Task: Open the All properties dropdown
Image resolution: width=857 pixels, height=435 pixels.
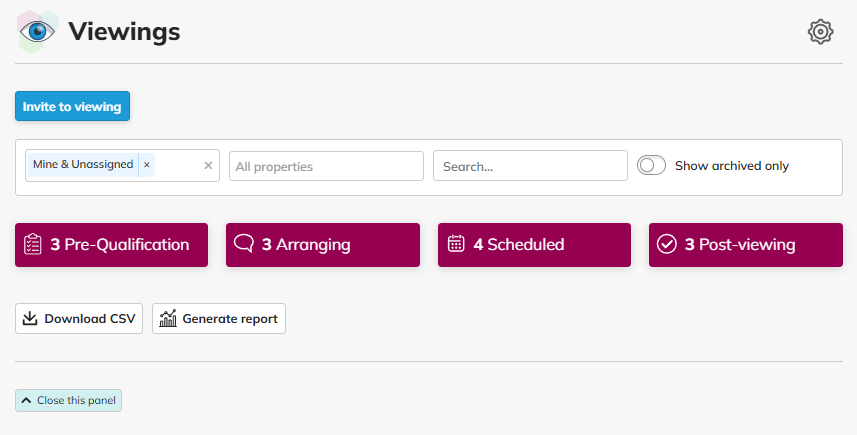Action: click(x=326, y=166)
